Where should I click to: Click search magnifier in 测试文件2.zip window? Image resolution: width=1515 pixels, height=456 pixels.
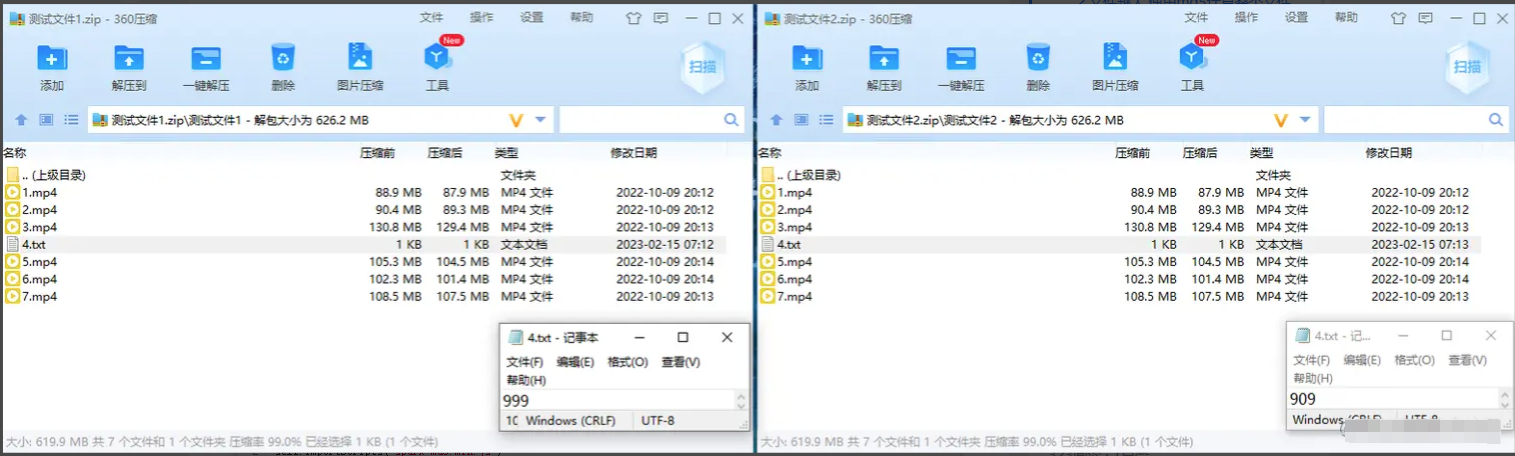(x=1496, y=120)
